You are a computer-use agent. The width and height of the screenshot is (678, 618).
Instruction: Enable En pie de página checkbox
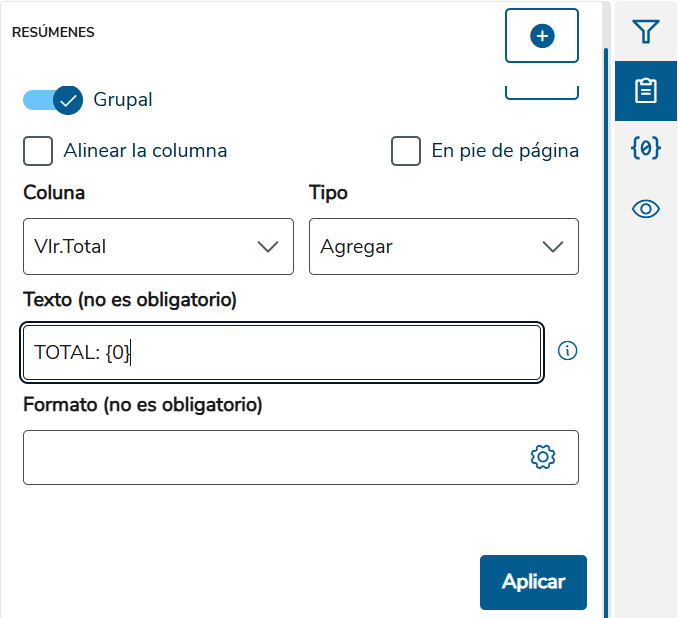coord(406,151)
